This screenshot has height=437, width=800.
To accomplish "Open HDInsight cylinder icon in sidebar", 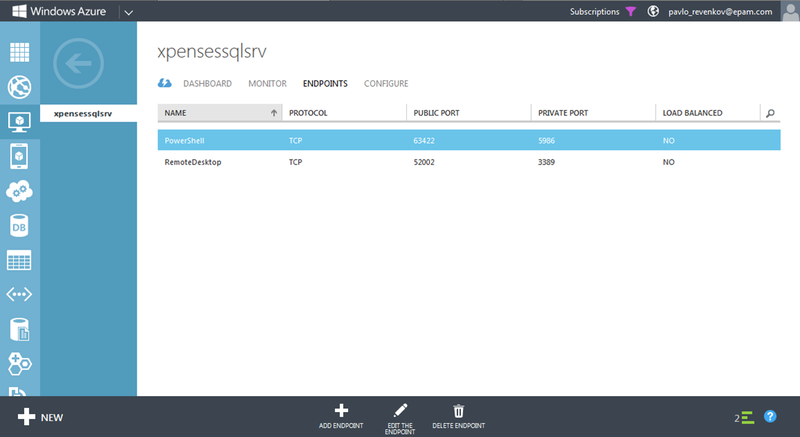I will [x=19, y=329].
